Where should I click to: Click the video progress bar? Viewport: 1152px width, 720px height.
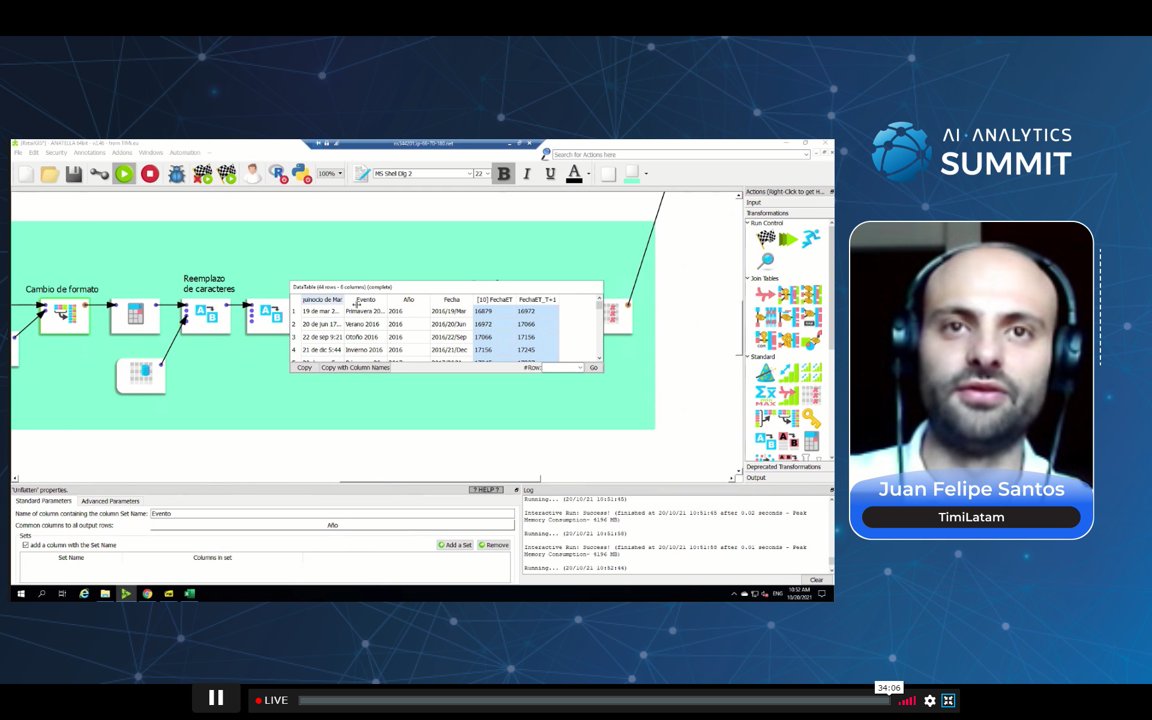594,701
